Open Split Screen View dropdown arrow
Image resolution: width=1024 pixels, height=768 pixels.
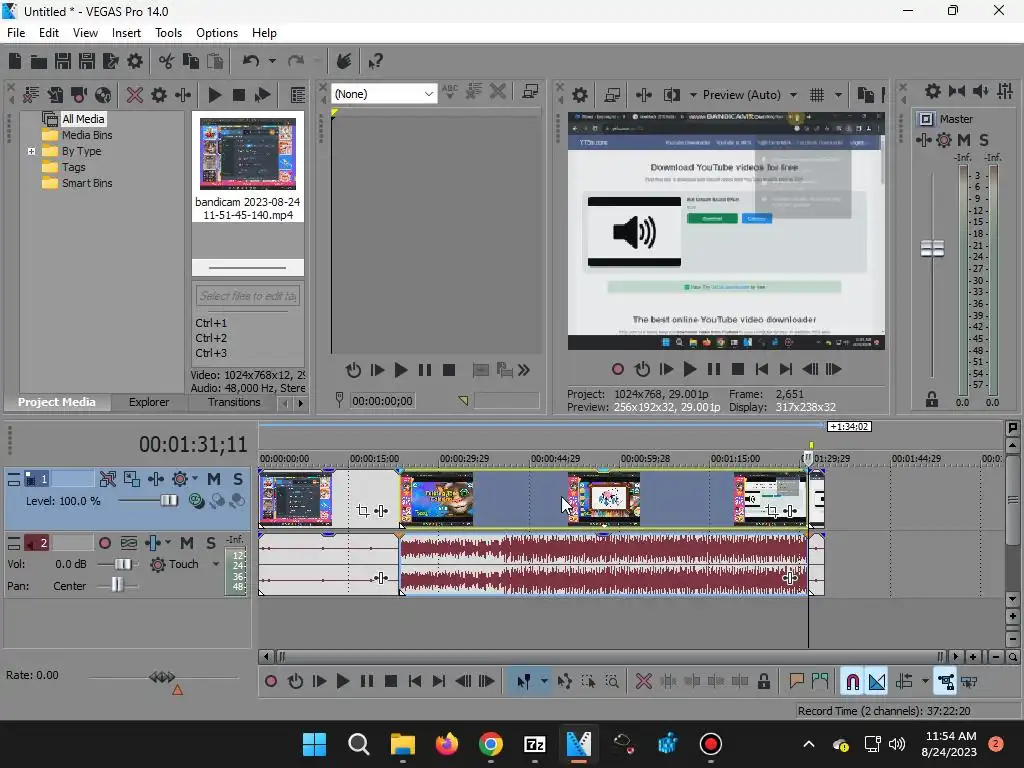693,95
